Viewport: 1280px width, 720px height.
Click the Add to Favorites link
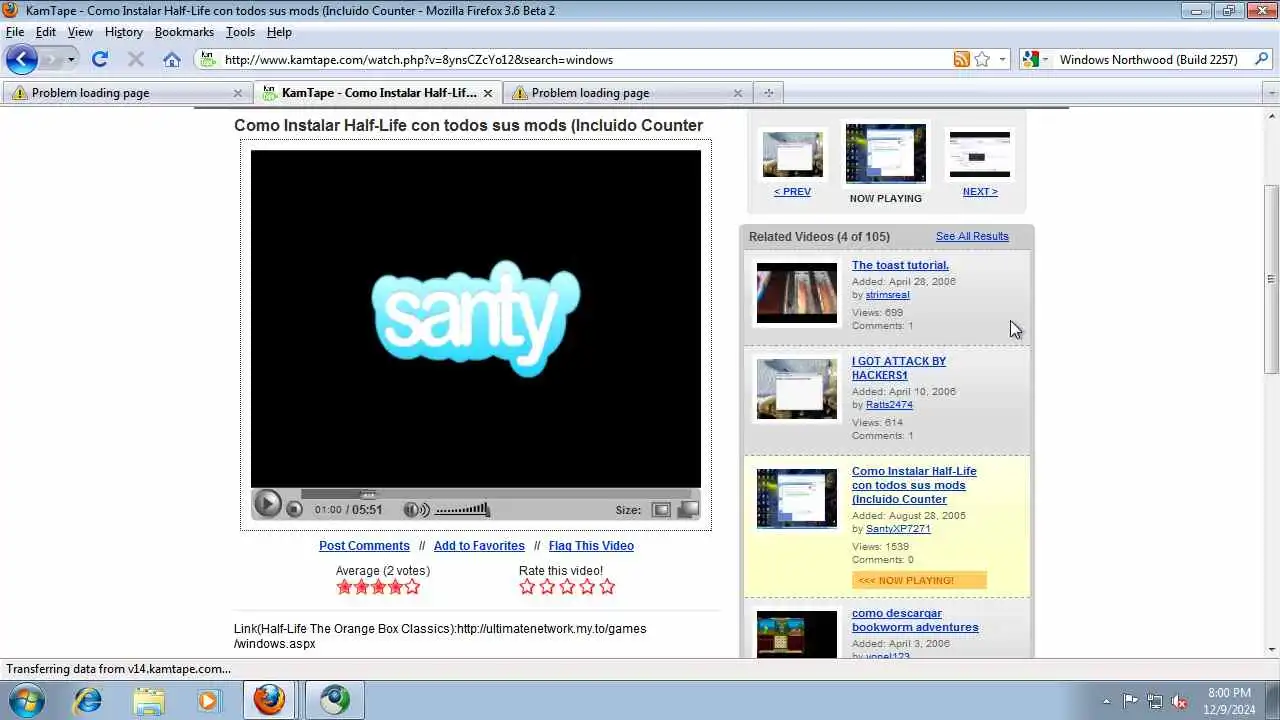tap(479, 546)
